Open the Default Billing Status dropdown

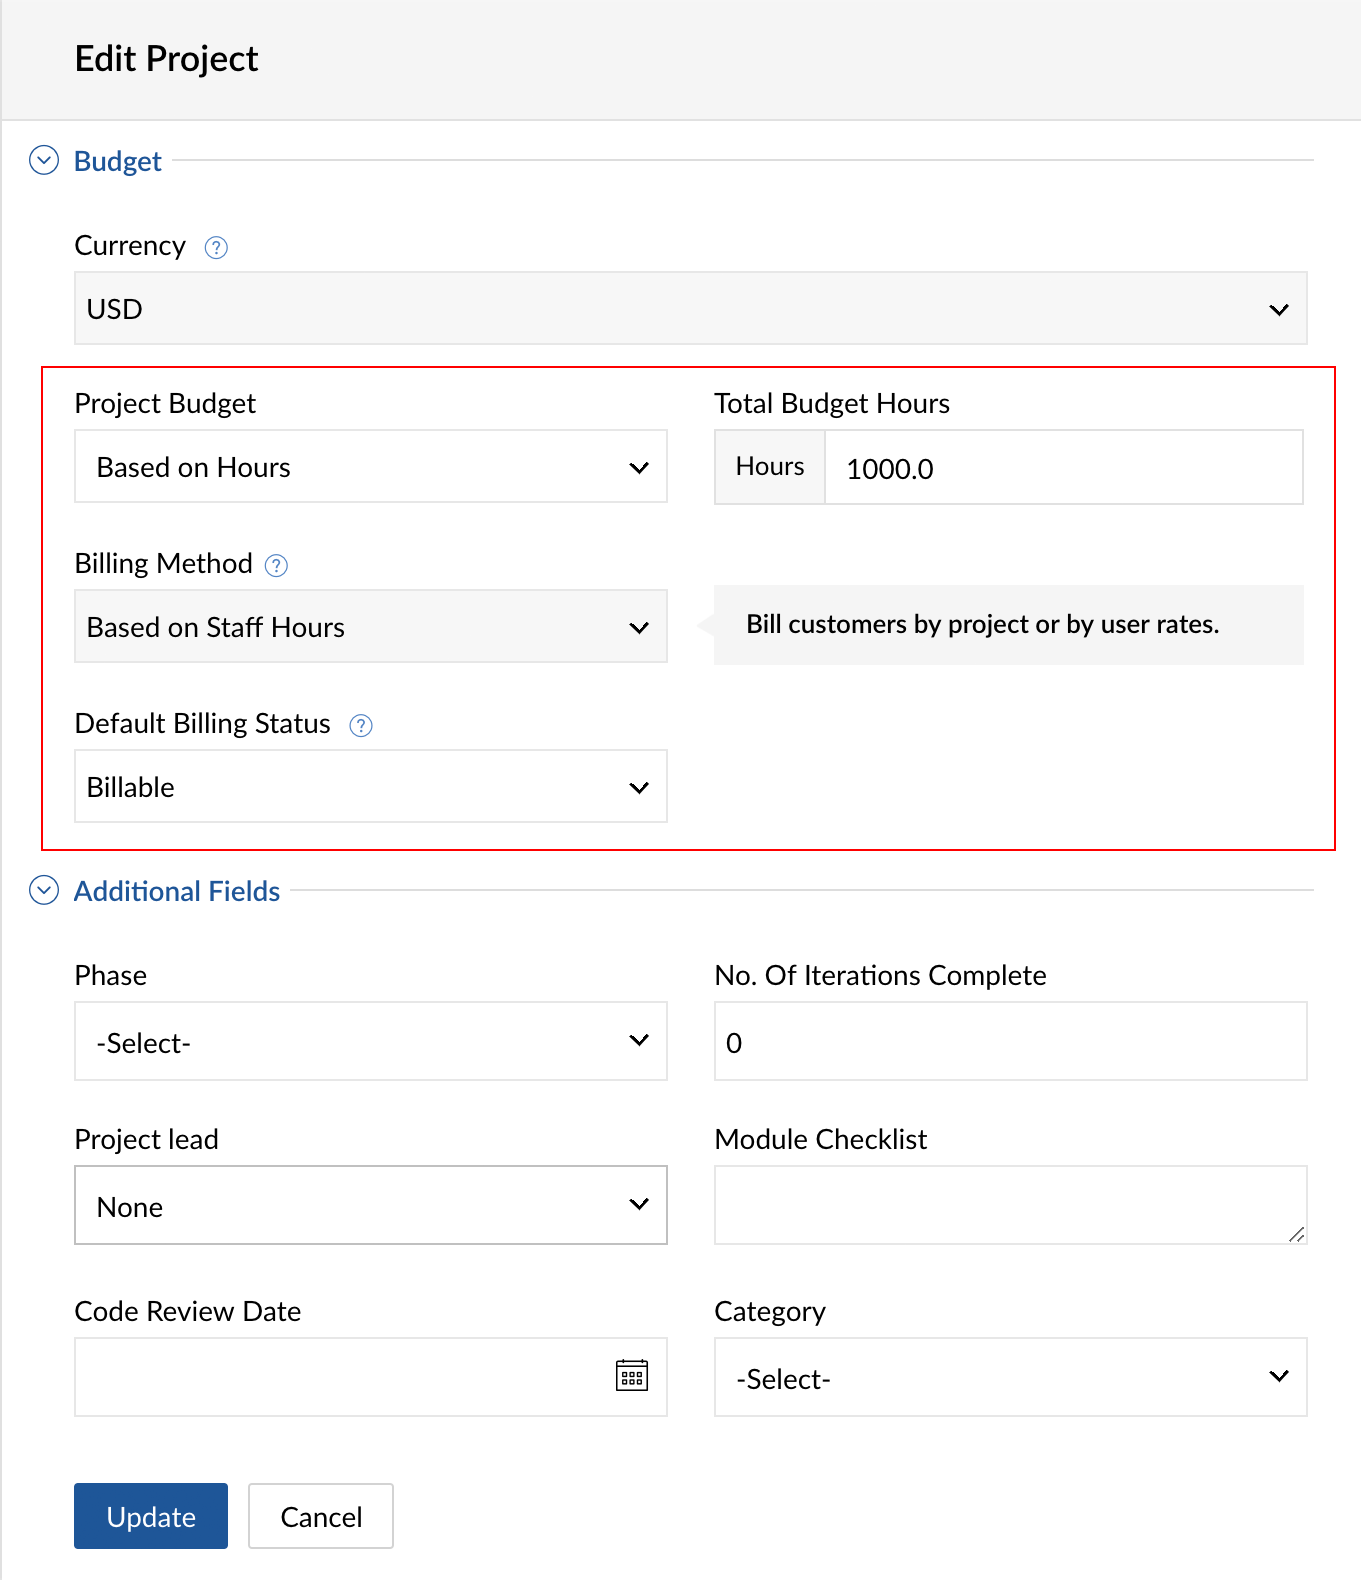tap(370, 787)
